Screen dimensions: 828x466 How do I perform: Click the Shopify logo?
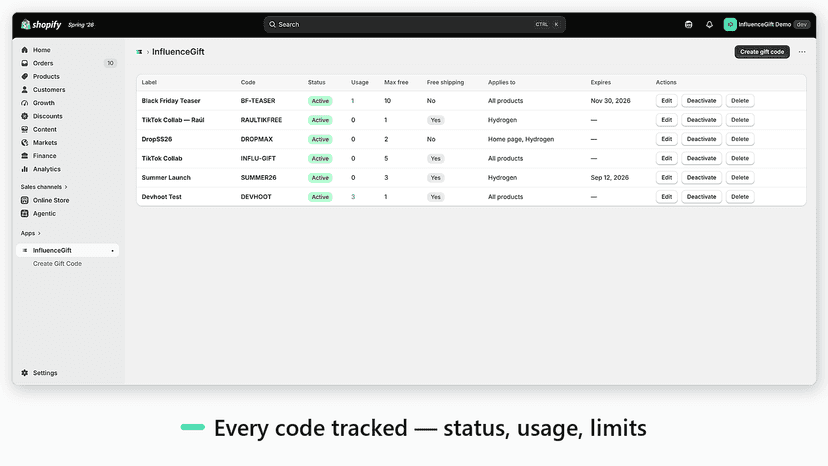(41, 25)
